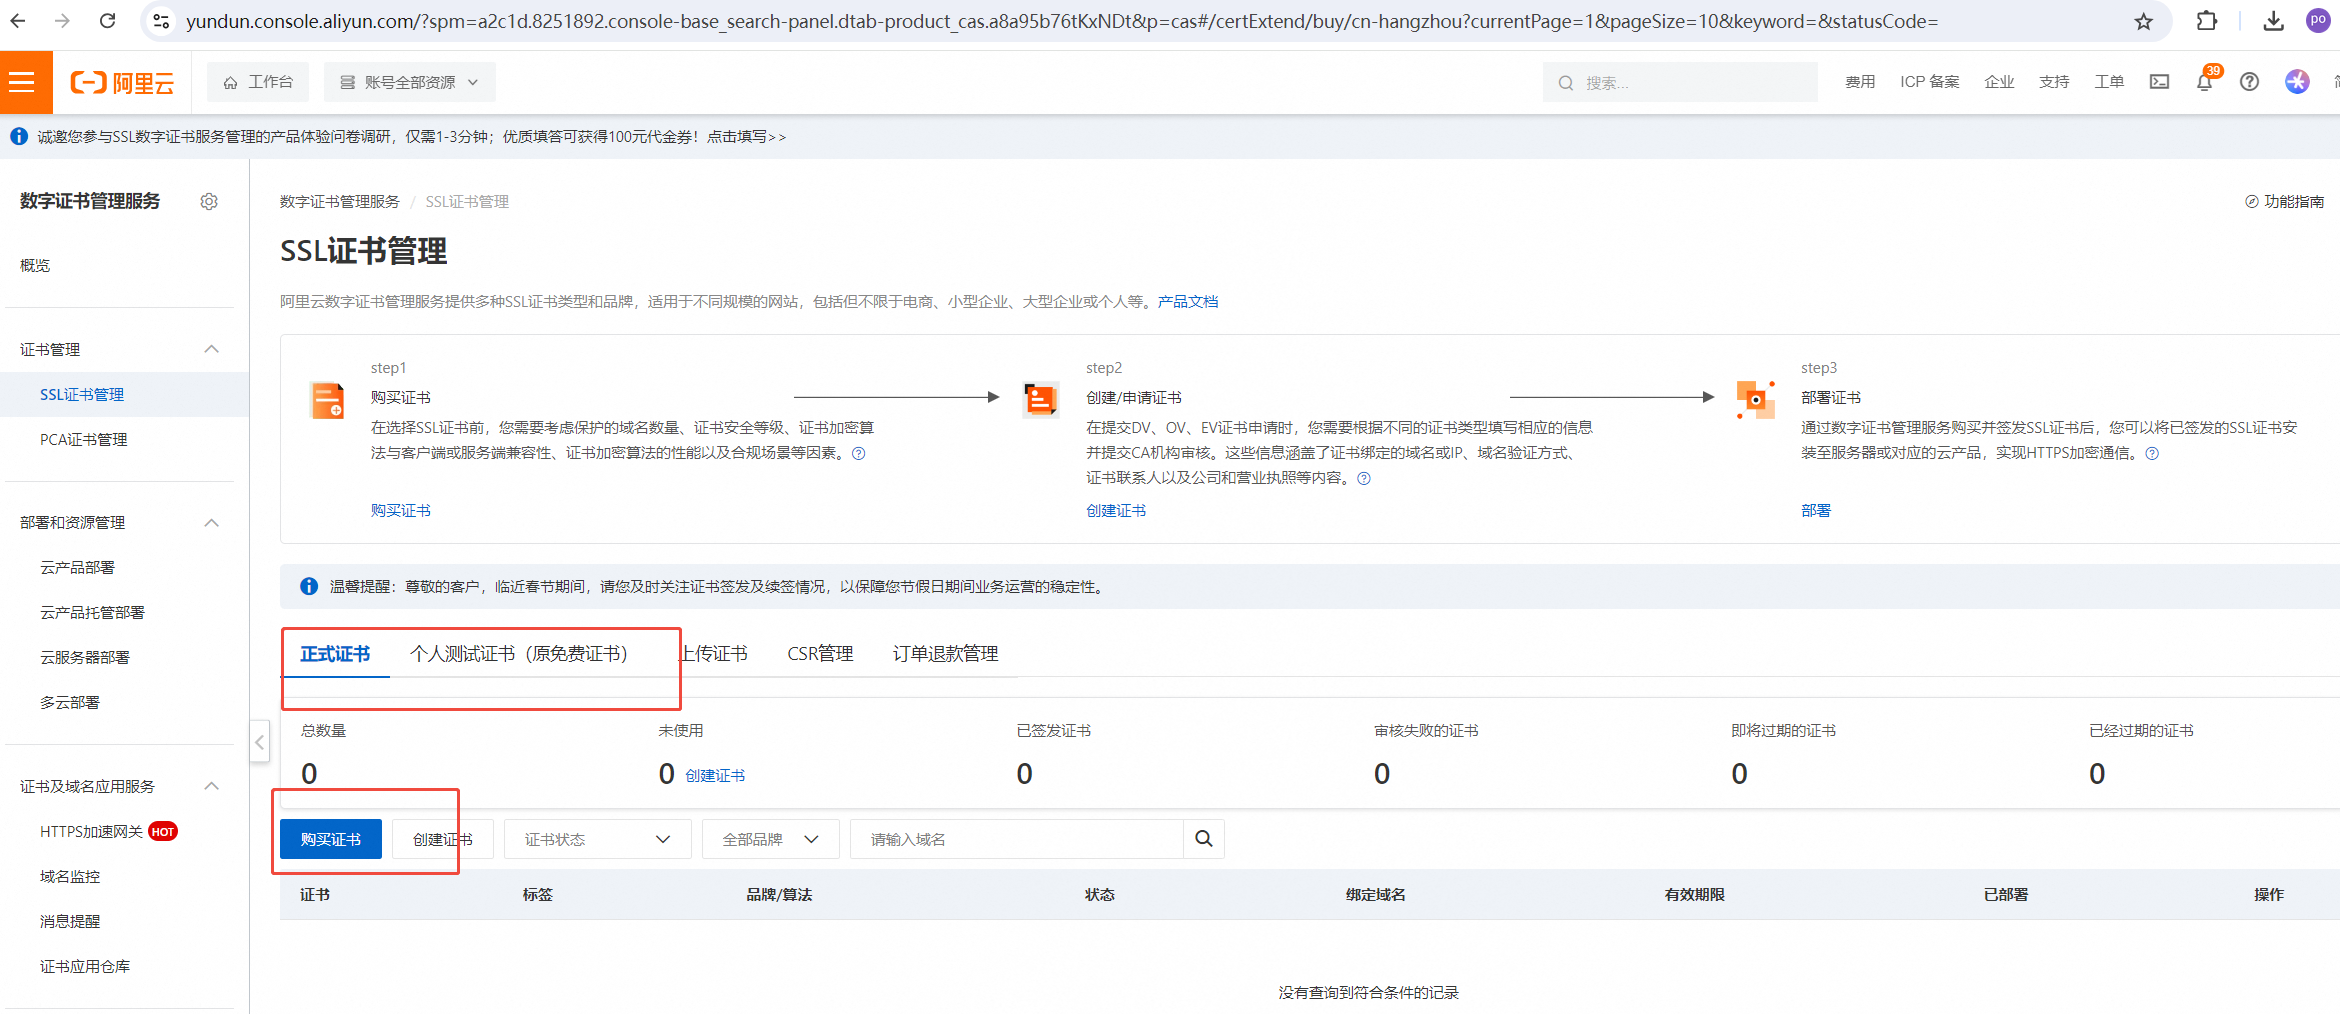The width and height of the screenshot is (2340, 1014).
Task: Open 账号全部资源 dropdown
Action: pyautogui.click(x=409, y=82)
